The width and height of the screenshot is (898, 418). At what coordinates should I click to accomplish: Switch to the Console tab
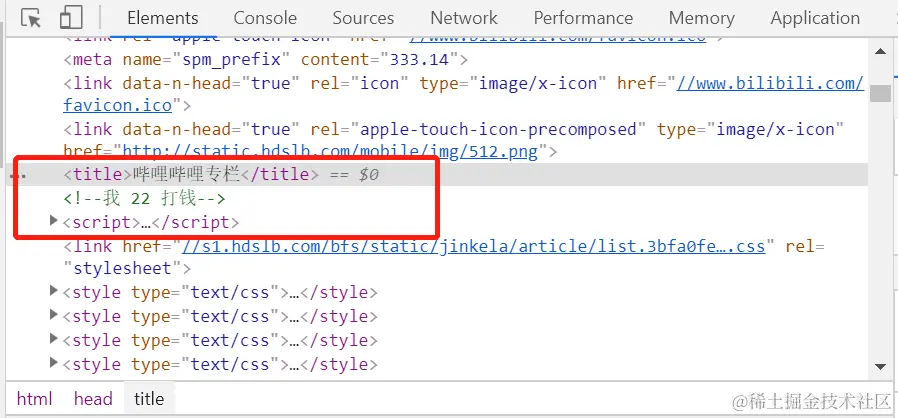click(265, 18)
